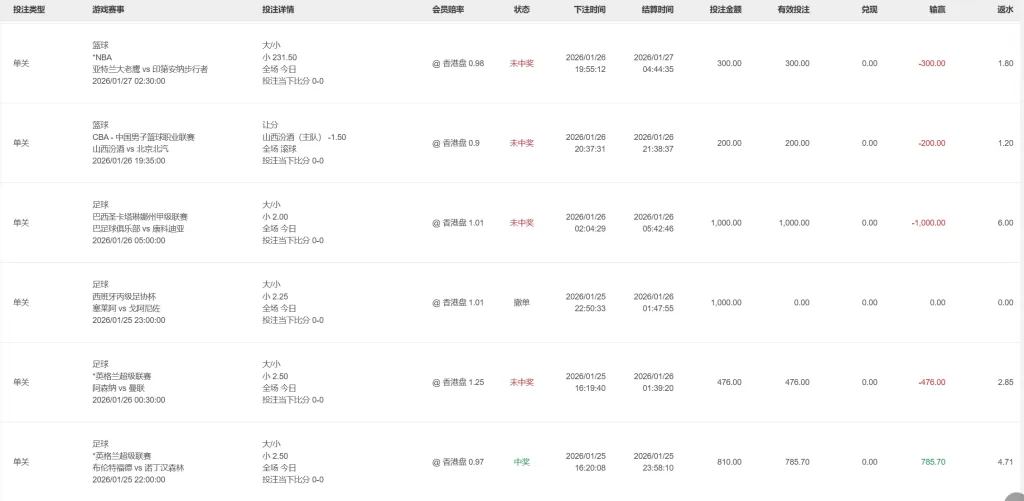Select the 返水 column header
The image size is (1024, 501).
tap(1005, 9)
